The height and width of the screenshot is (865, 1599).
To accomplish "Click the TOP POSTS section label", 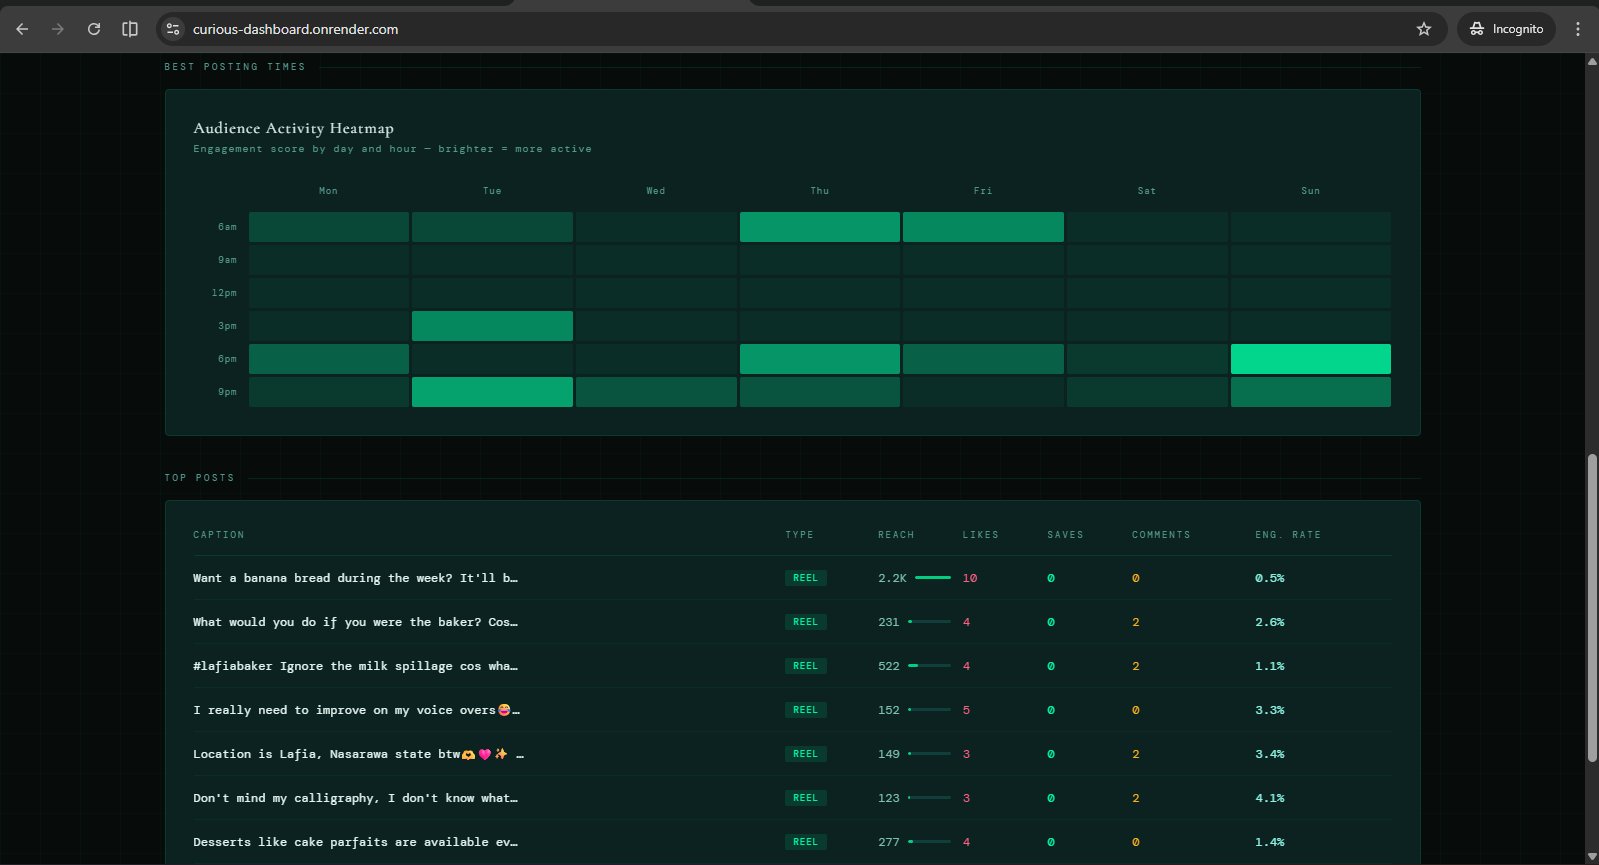I will [x=199, y=478].
